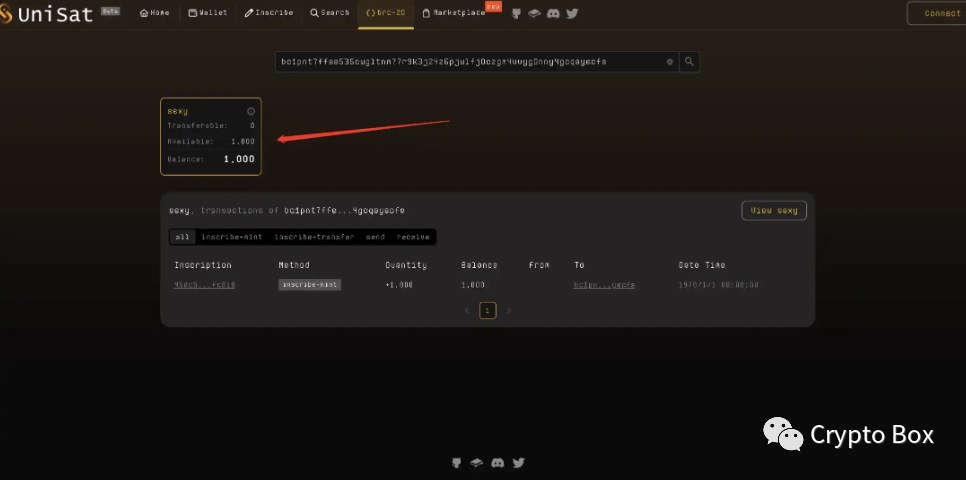Open the Marketplace nav item
The image size is (966, 480).
pyautogui.click(x=454, y=13)
